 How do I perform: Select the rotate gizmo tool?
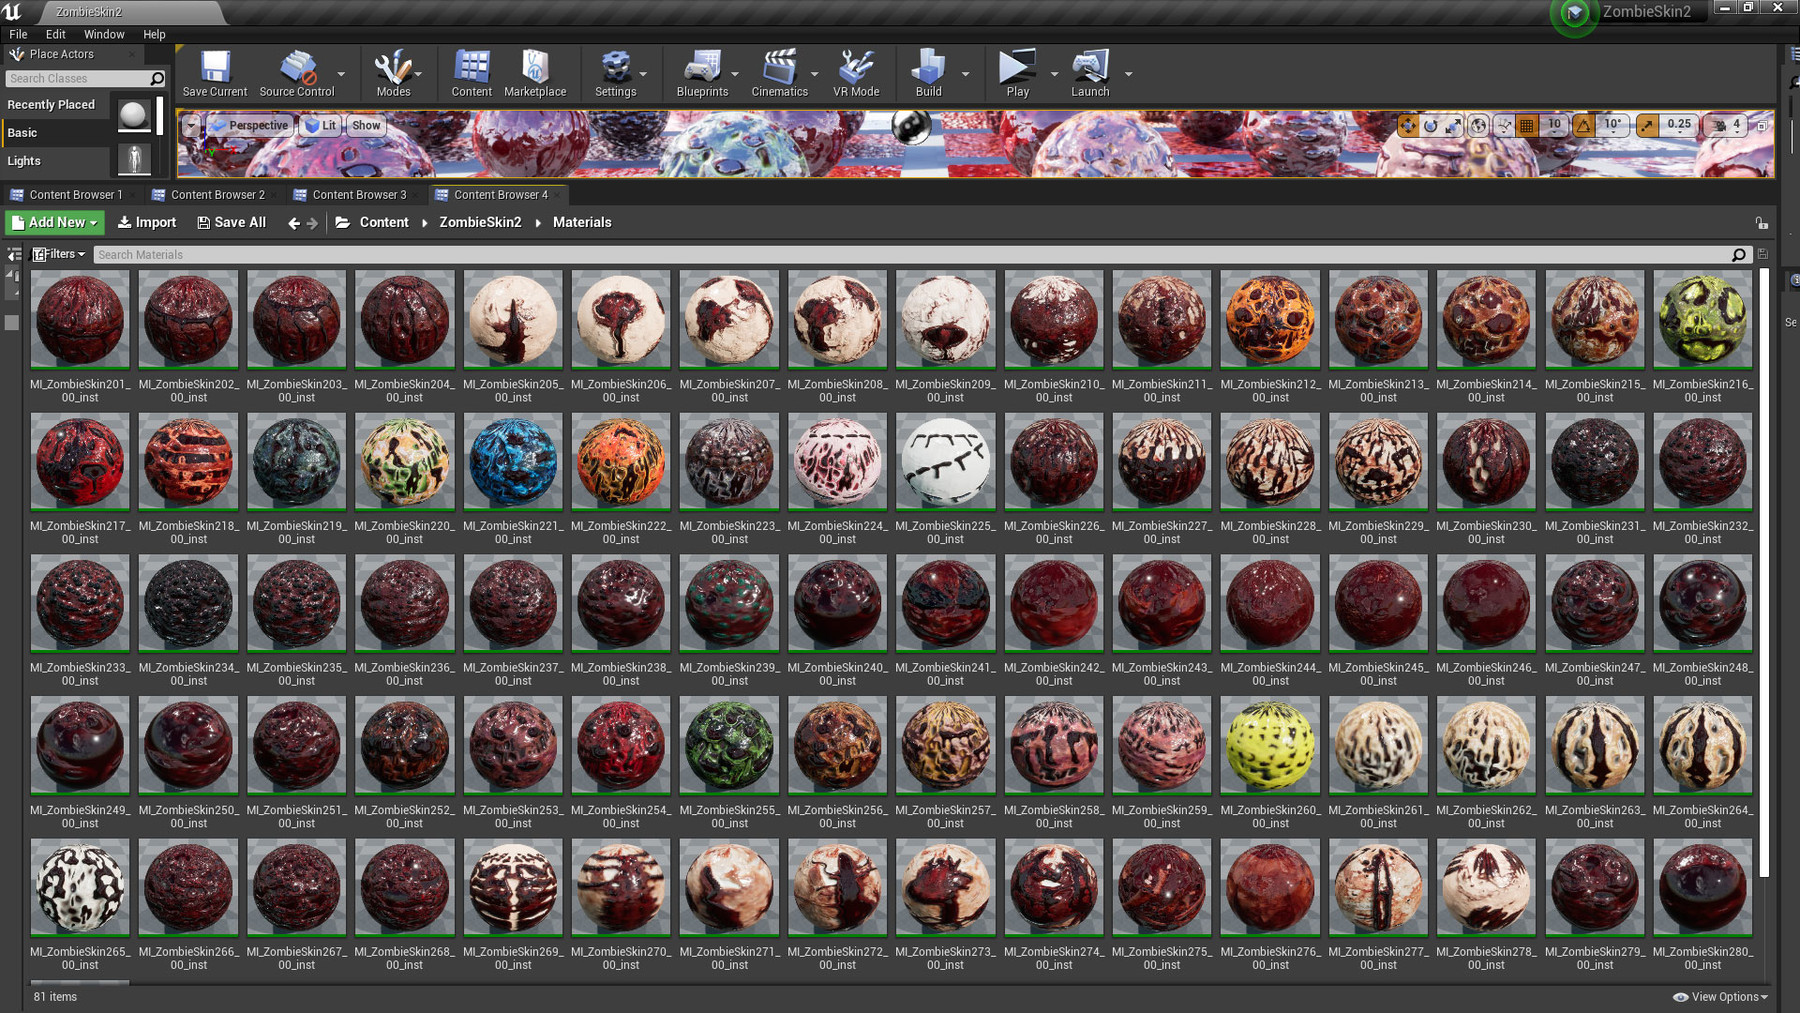1431,125
